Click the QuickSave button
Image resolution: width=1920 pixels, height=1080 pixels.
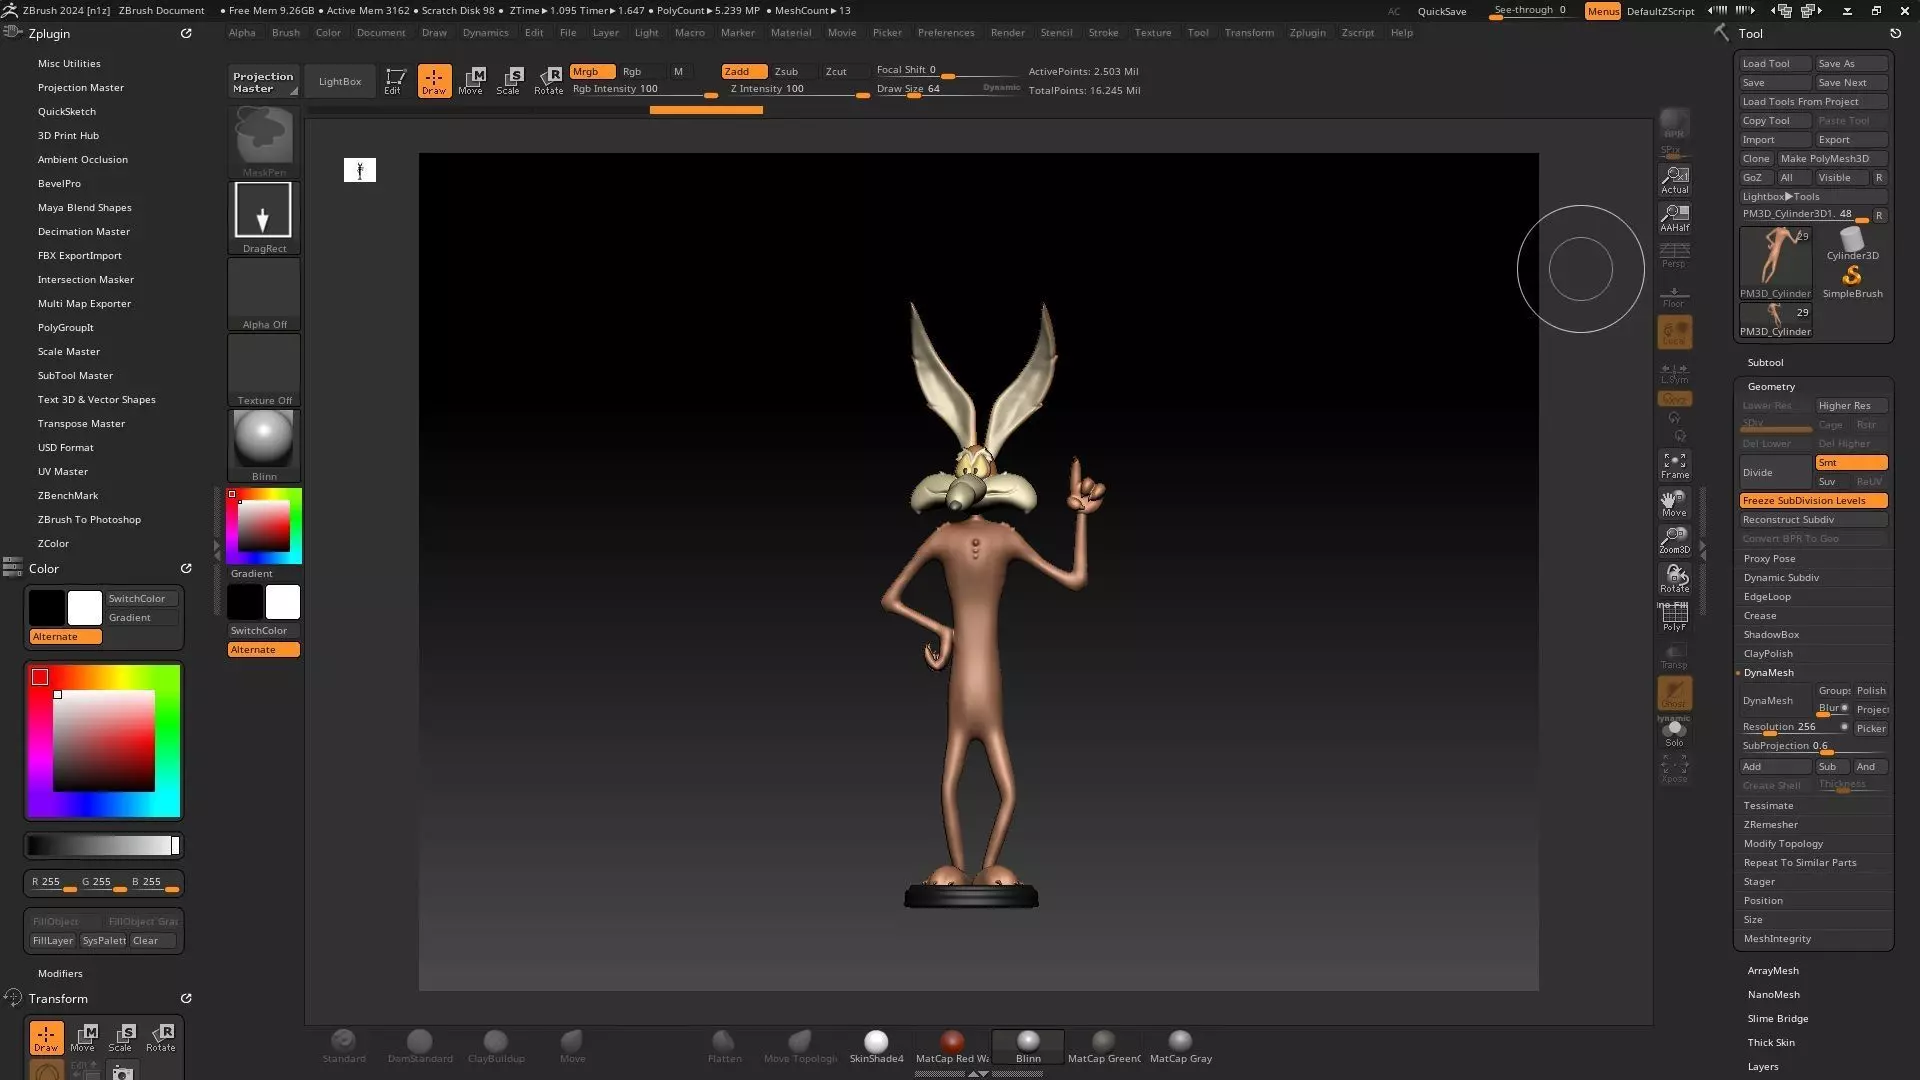[1441, 11]
